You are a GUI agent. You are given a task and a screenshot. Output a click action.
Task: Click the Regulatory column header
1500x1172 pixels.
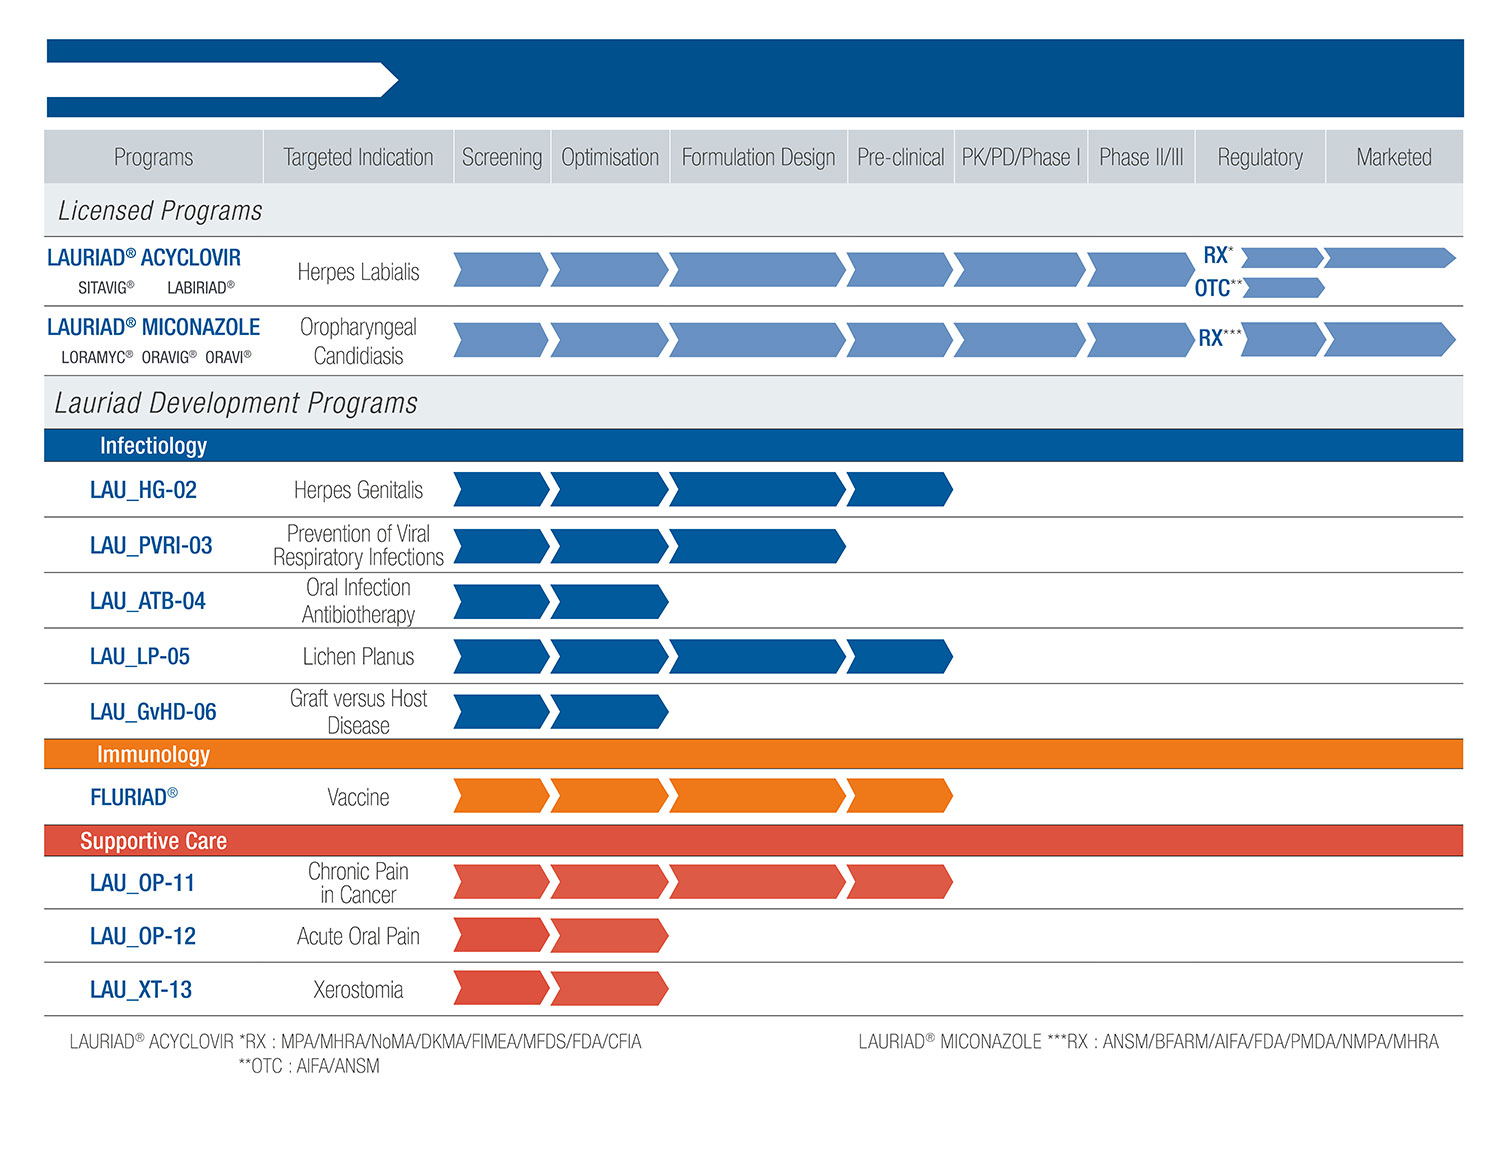click(x=1260, y=157)
